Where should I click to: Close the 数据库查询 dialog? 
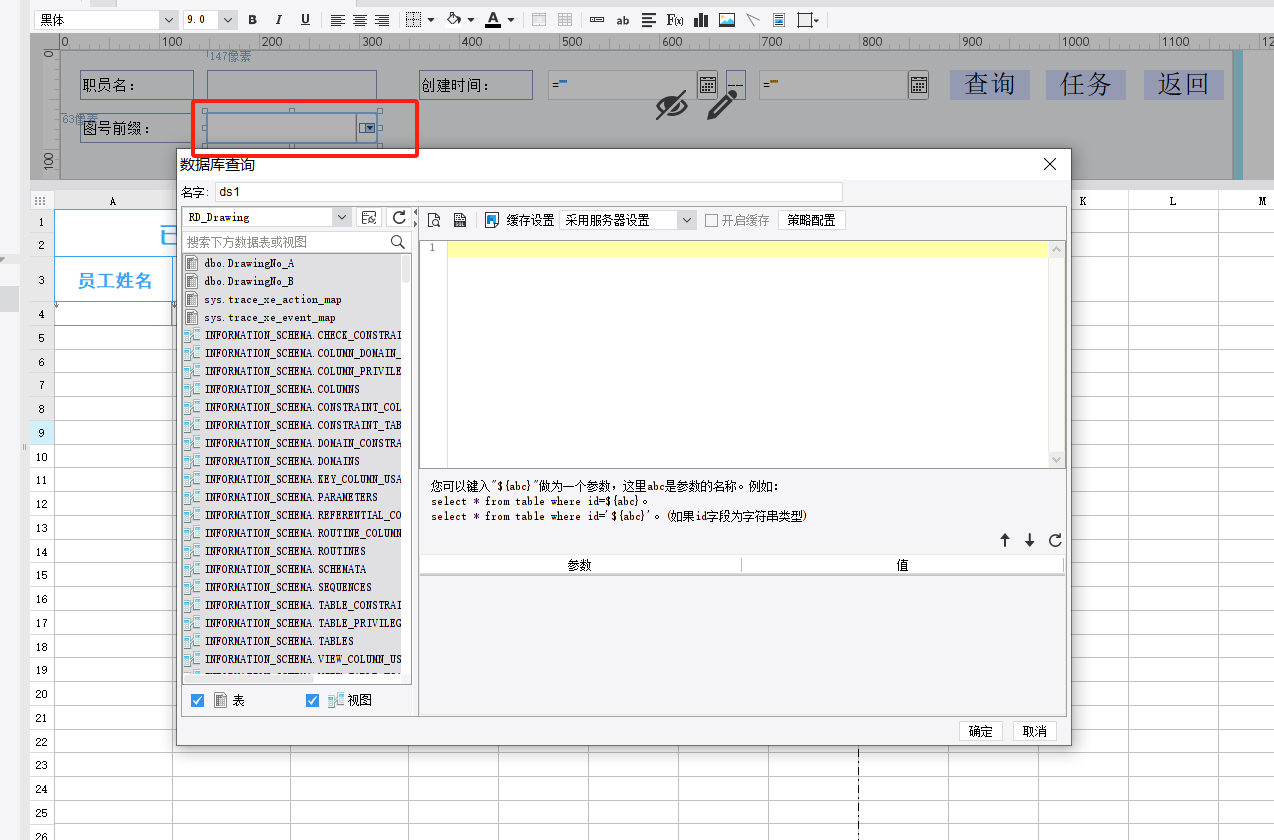pos(1050,164)
